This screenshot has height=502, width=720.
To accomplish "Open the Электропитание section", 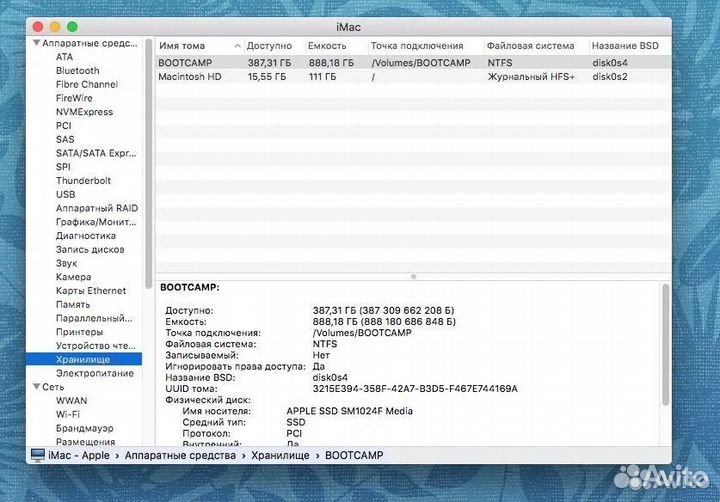I will tap(95, 374).
